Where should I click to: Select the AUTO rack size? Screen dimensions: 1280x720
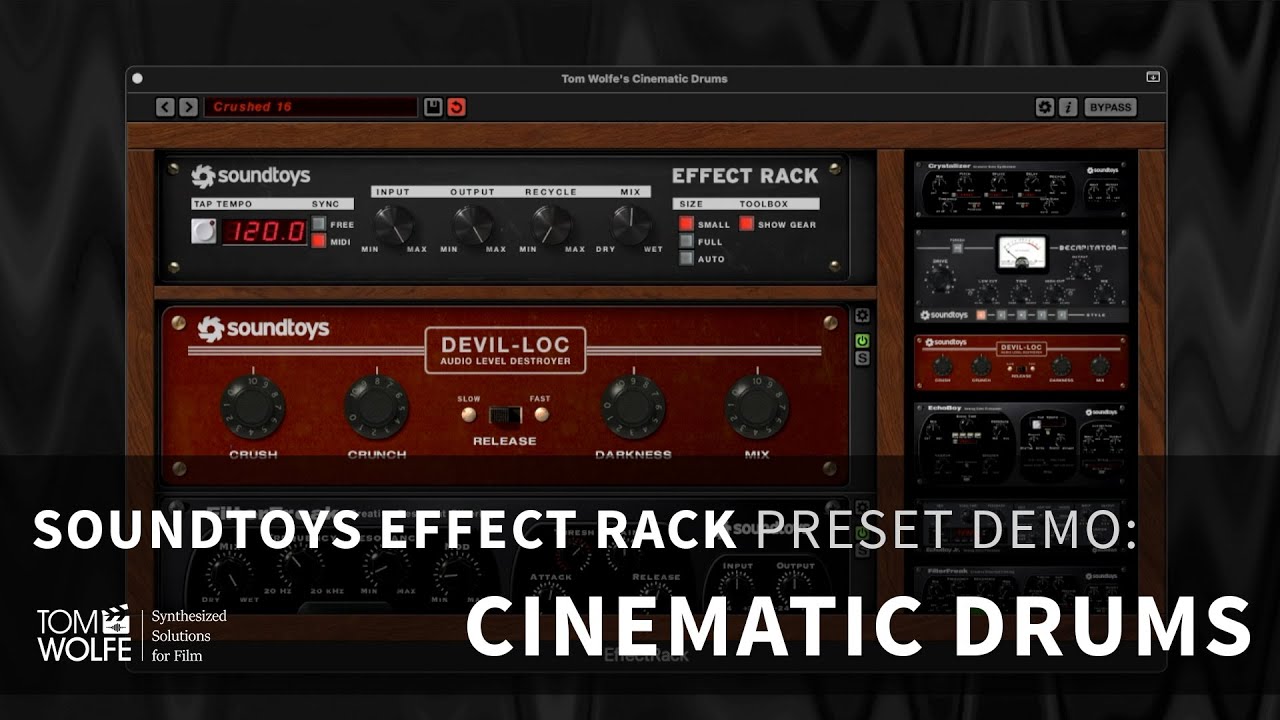686,258
